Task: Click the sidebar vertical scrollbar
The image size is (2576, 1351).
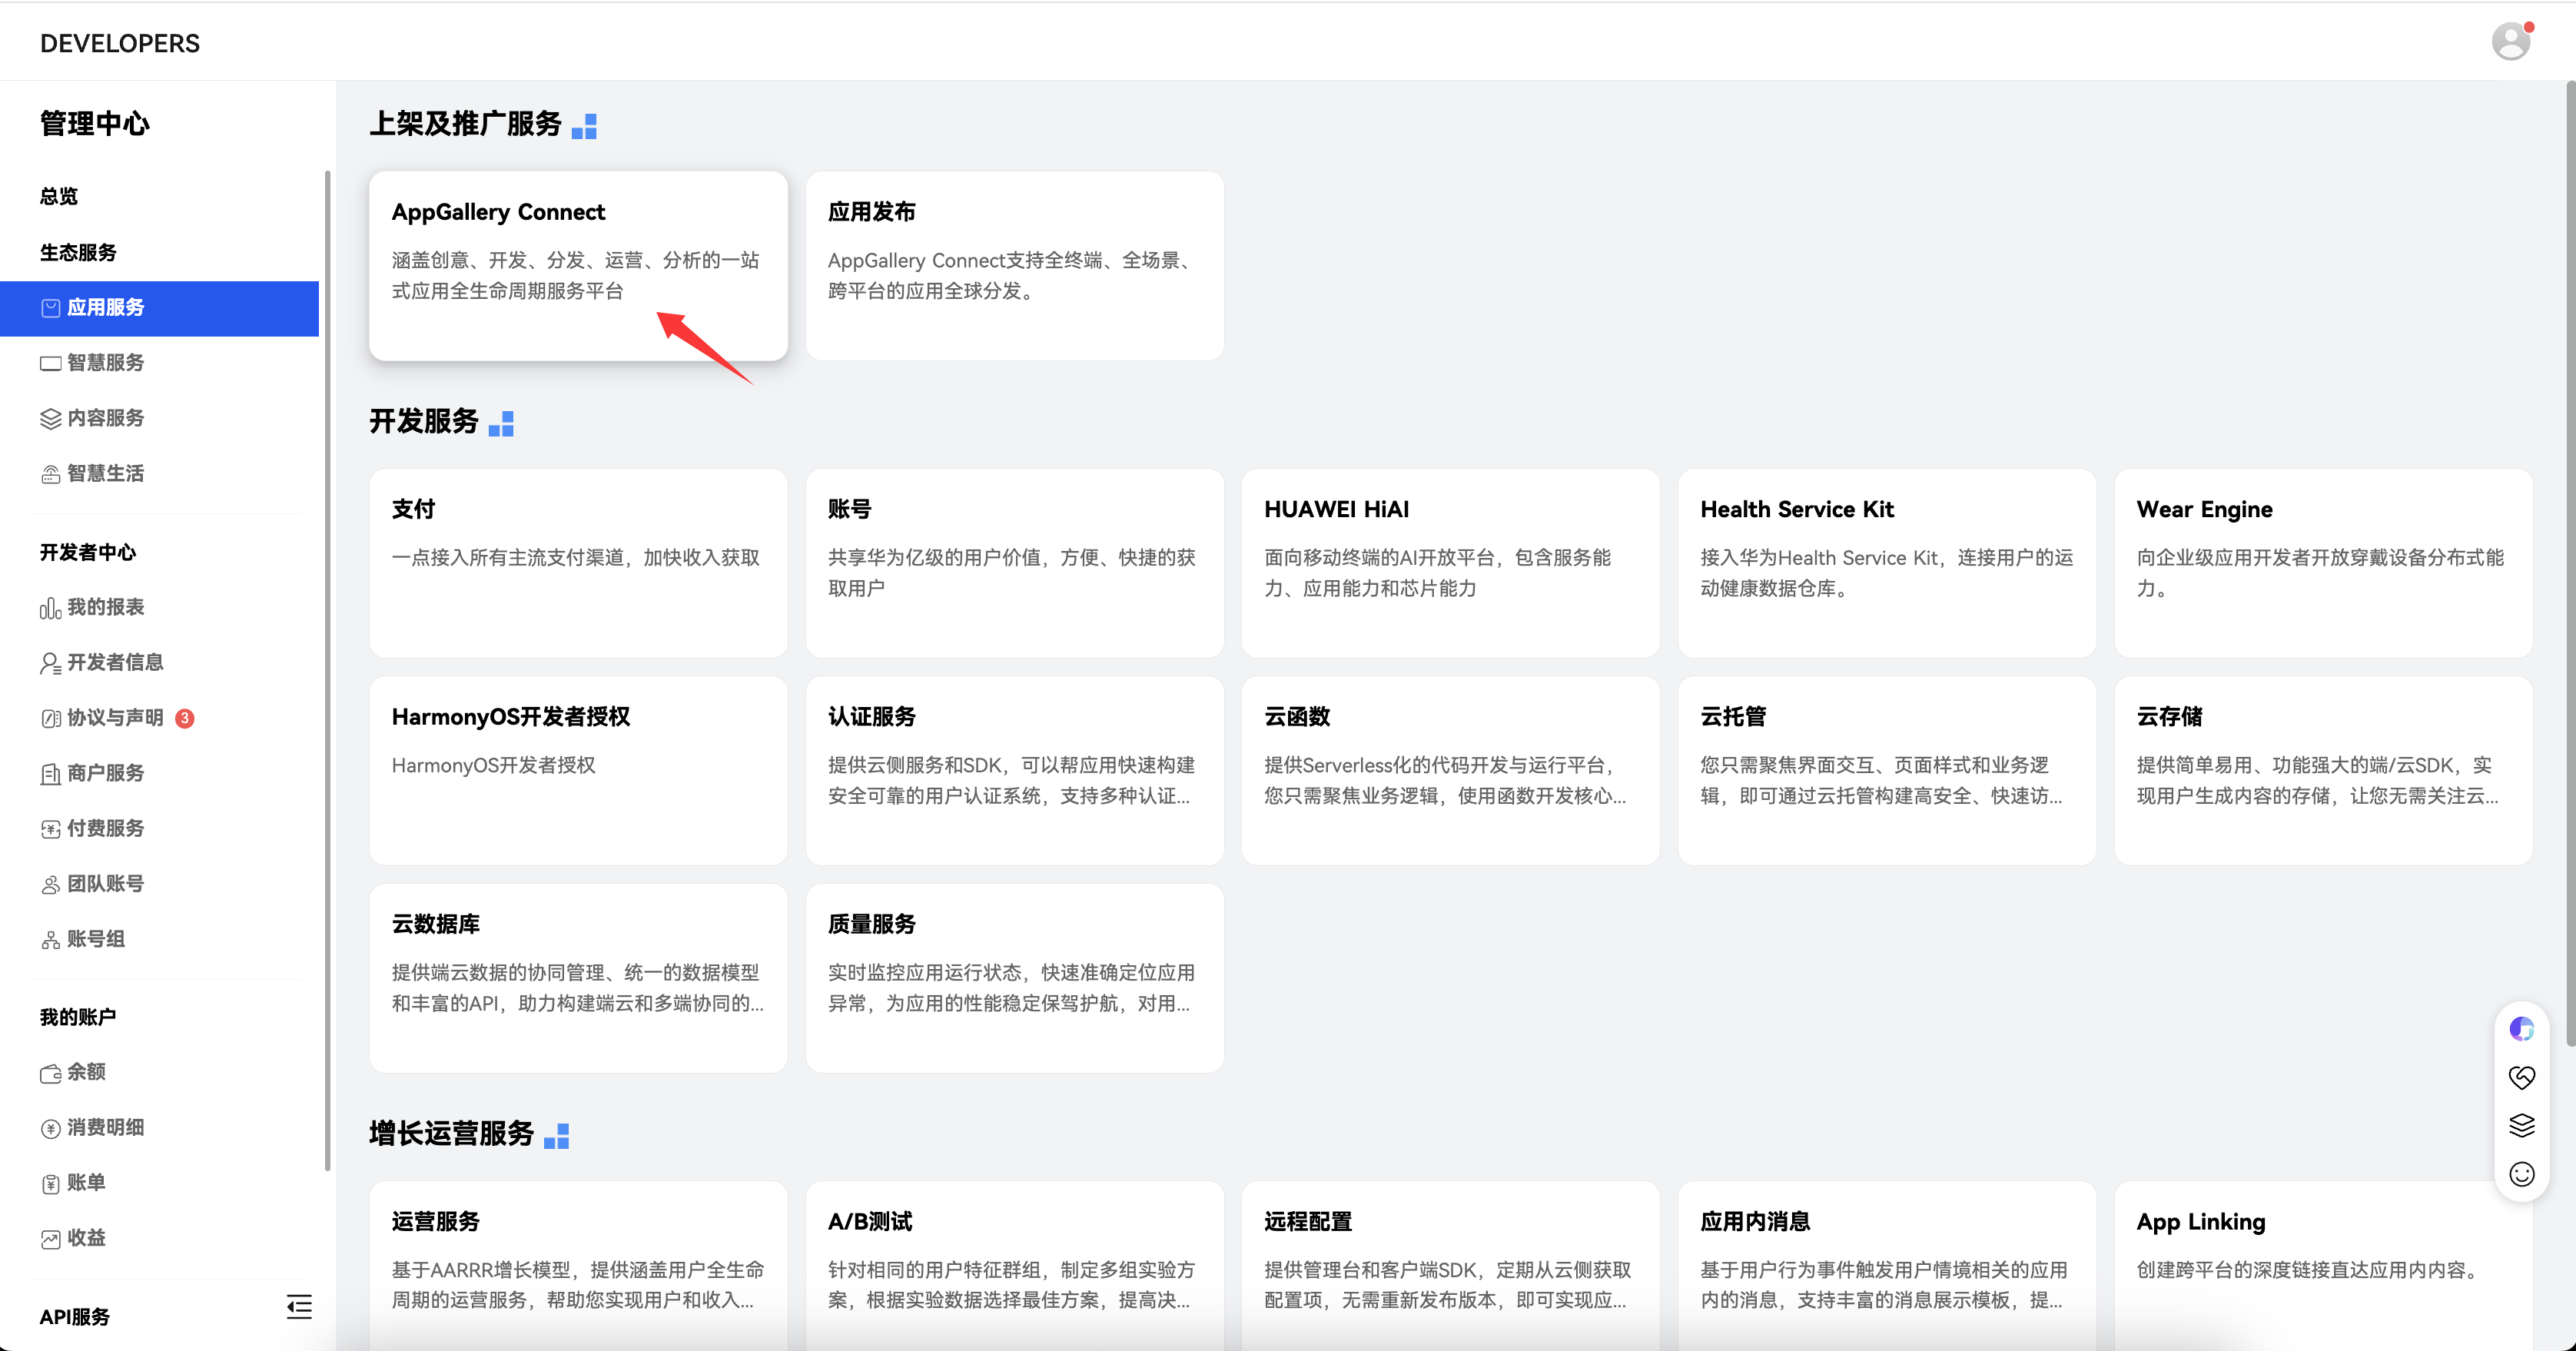Action: (327, 670)
